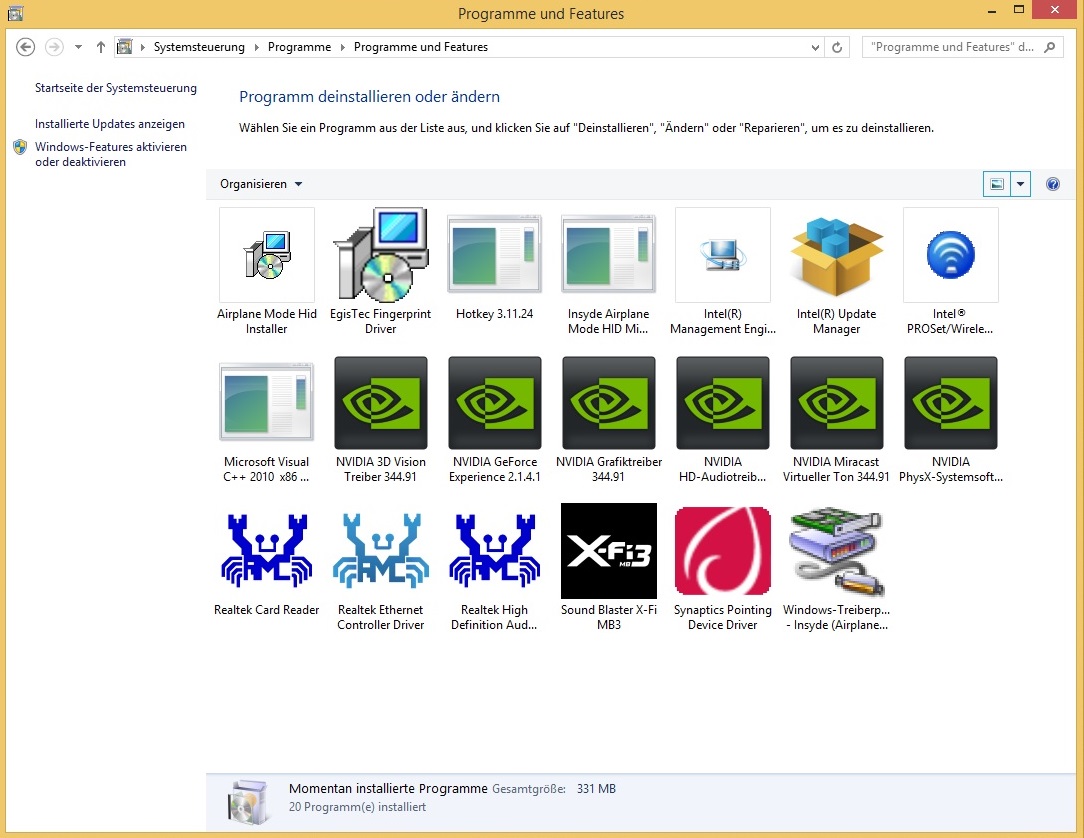Go up one level with the up arrow
Screen dimensions: 1084x838
click(x=101, y=47)
